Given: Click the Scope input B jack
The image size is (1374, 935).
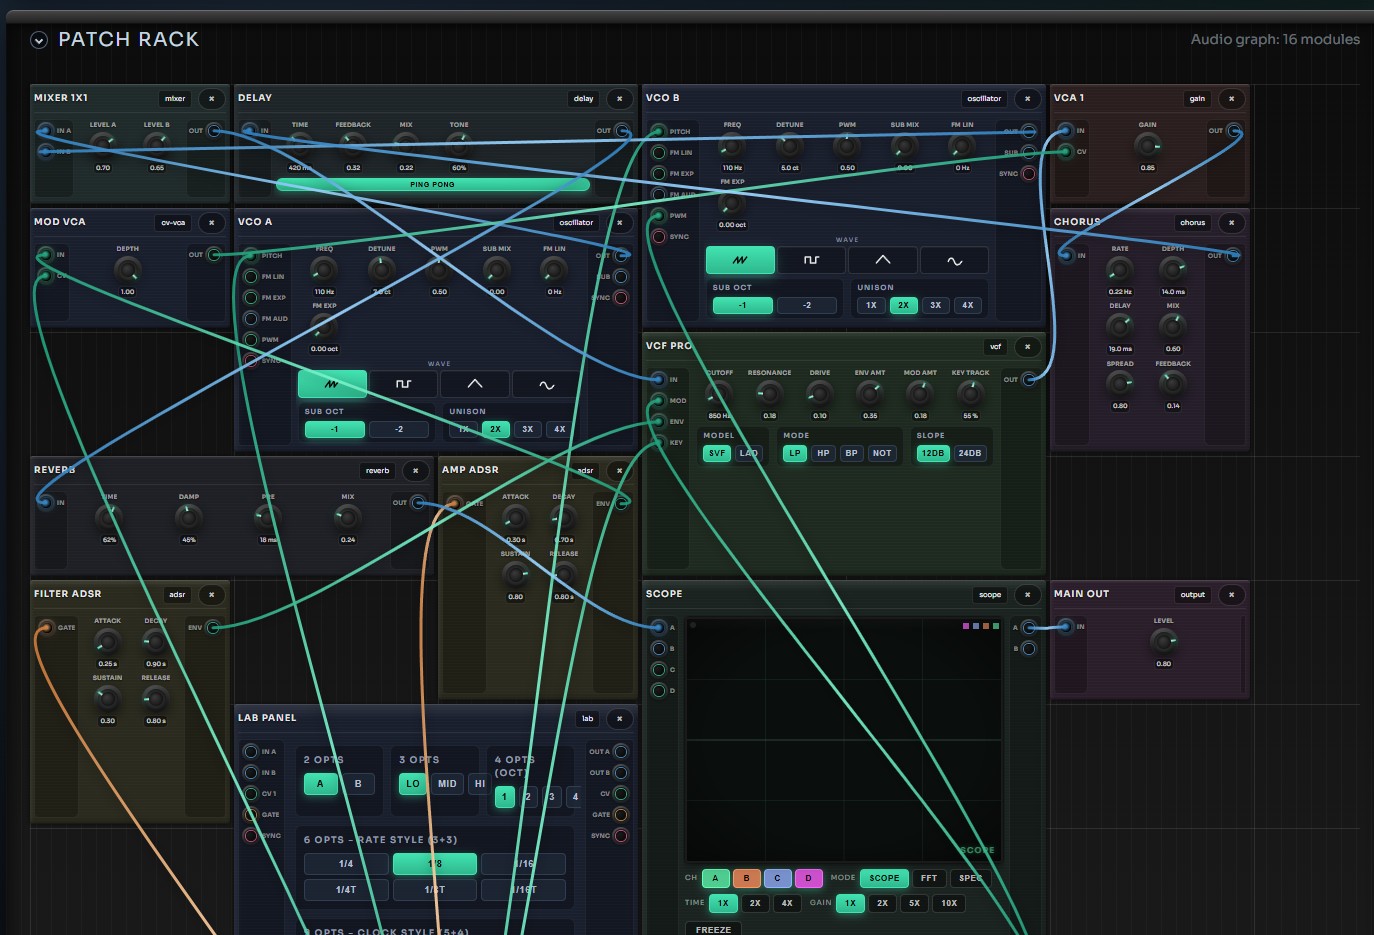Looking at the screenshot, I should (658, 649).
